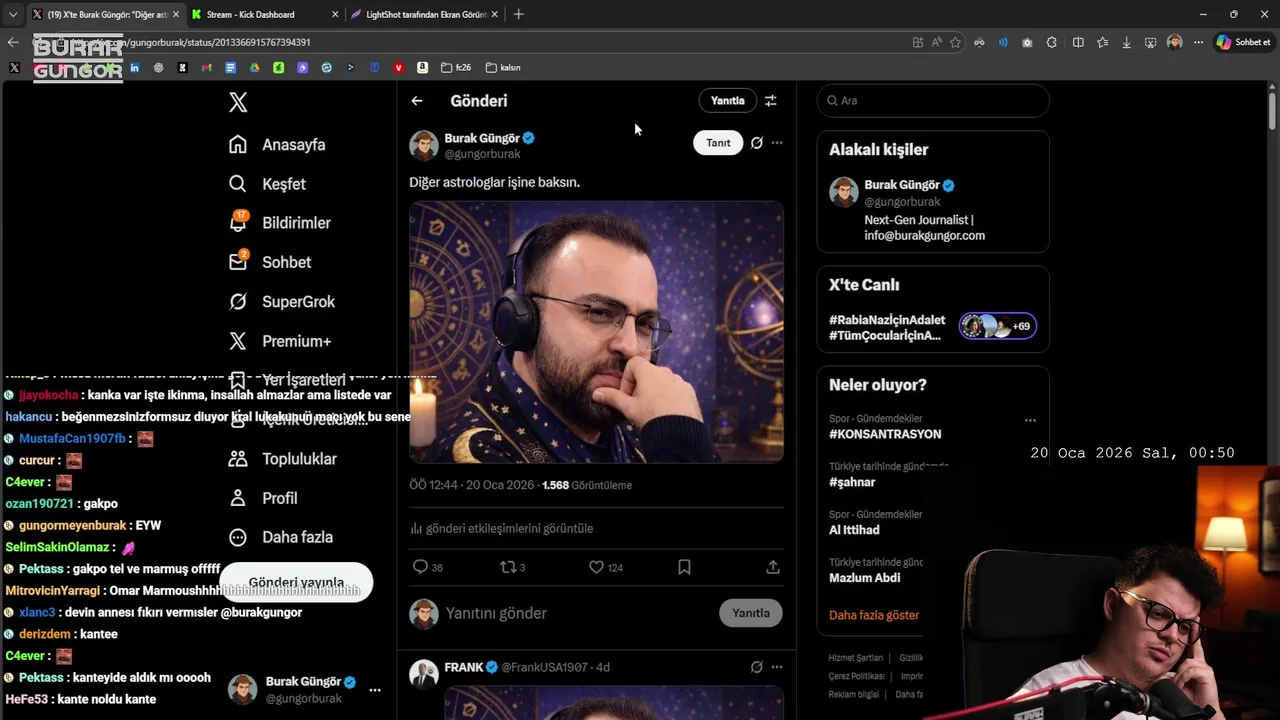Open Topluluklar communities in sidebar
1280x720 pixels.
(x=283, y=459)
